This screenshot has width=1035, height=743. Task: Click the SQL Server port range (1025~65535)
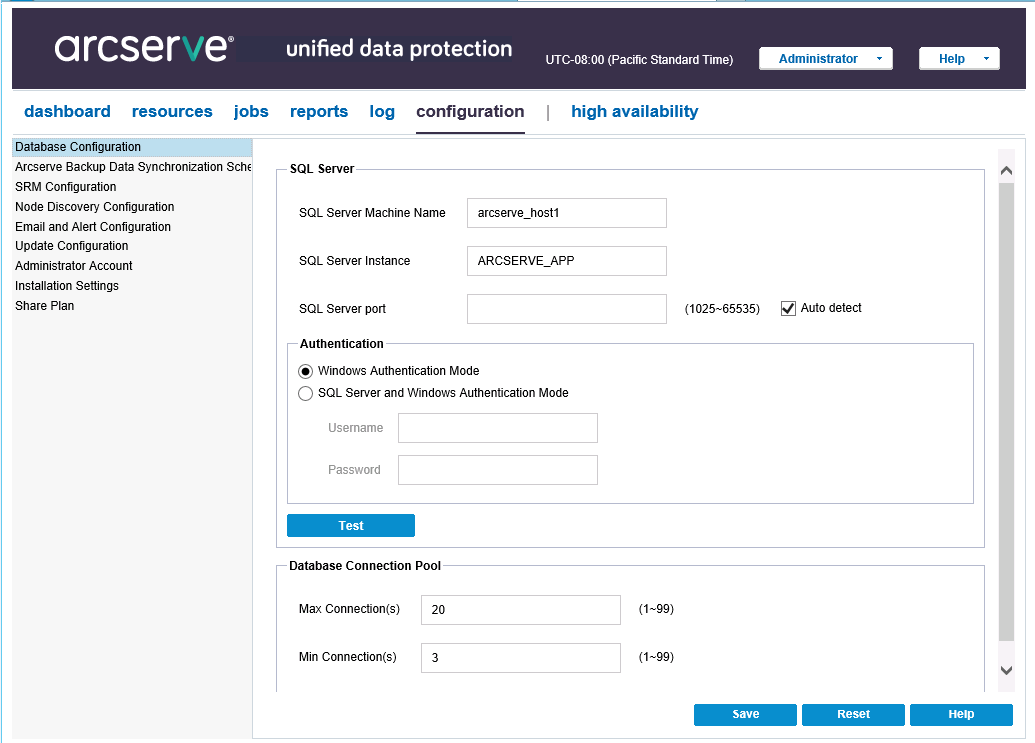tap(722, 309)
